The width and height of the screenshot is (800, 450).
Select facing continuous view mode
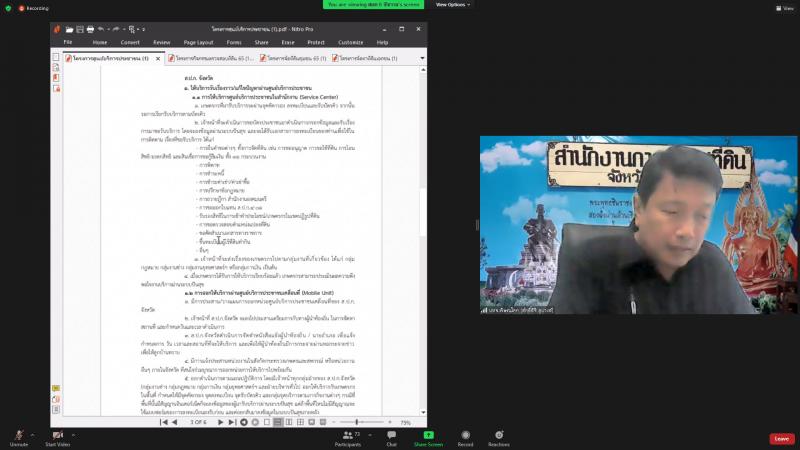click(300, 422)
